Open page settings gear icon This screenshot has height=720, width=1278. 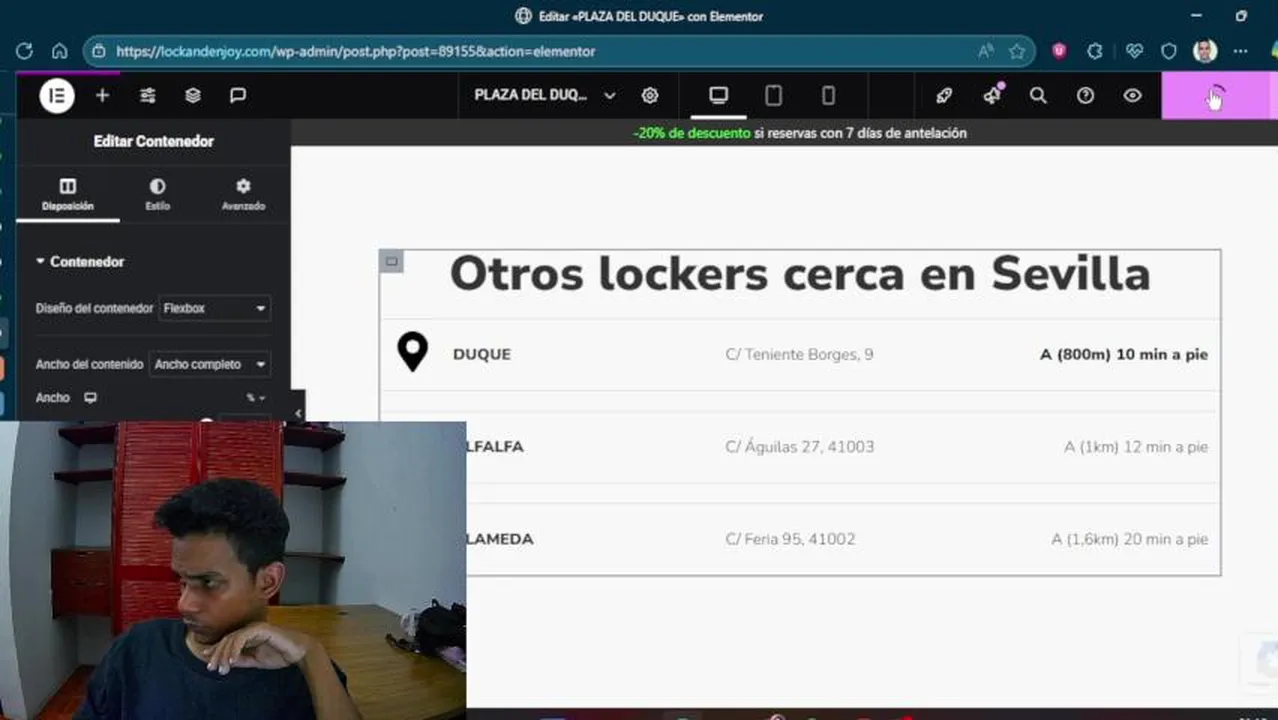(x=650, y=96)
